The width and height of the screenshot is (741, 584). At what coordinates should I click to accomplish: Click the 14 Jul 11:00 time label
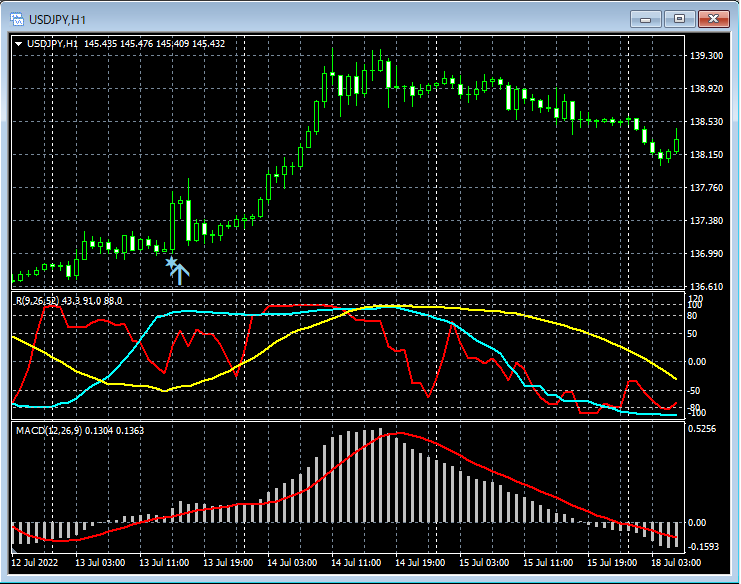click(x=356, y=563)
